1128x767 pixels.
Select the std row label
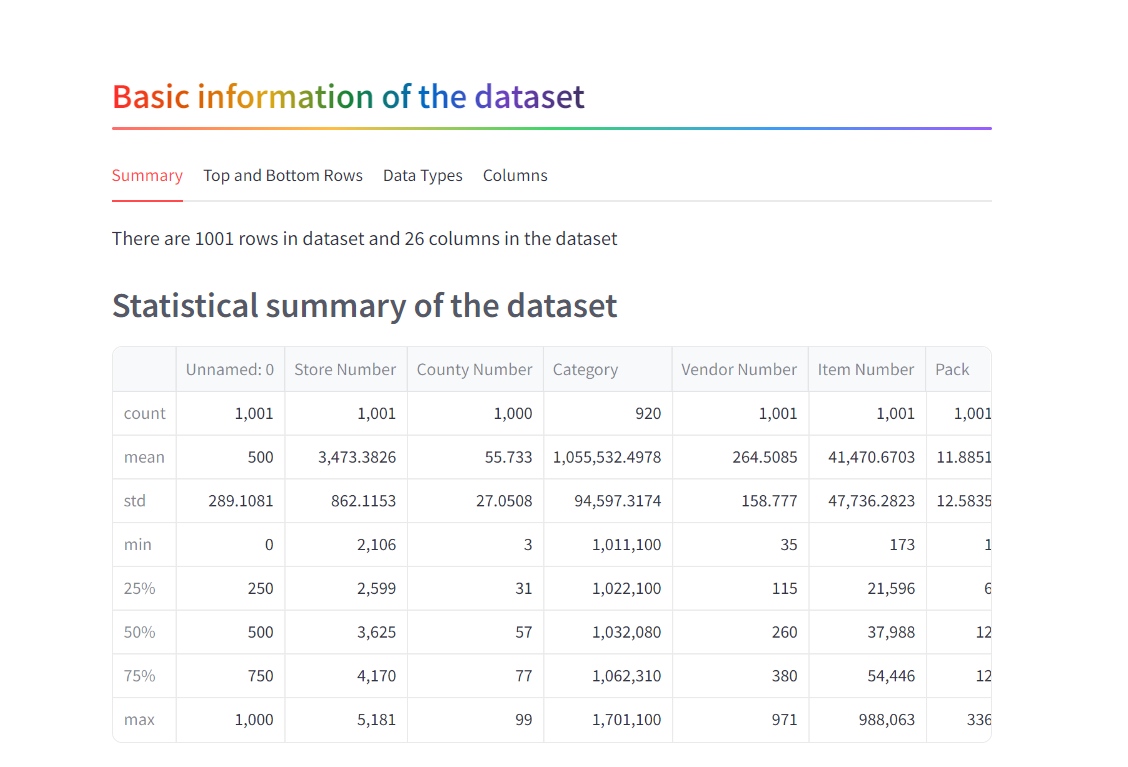point(134,501)
